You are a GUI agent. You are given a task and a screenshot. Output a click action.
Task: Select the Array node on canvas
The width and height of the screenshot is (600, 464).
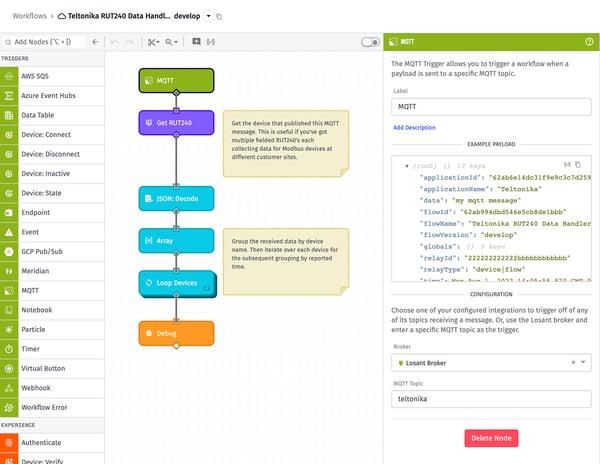tap(176, 241)
